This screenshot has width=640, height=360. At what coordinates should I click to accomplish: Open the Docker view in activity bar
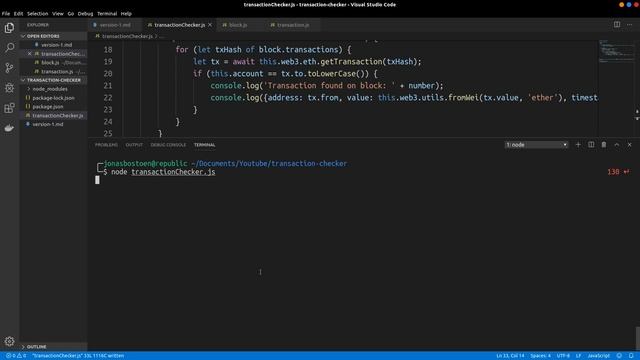(x=9, y=128)
